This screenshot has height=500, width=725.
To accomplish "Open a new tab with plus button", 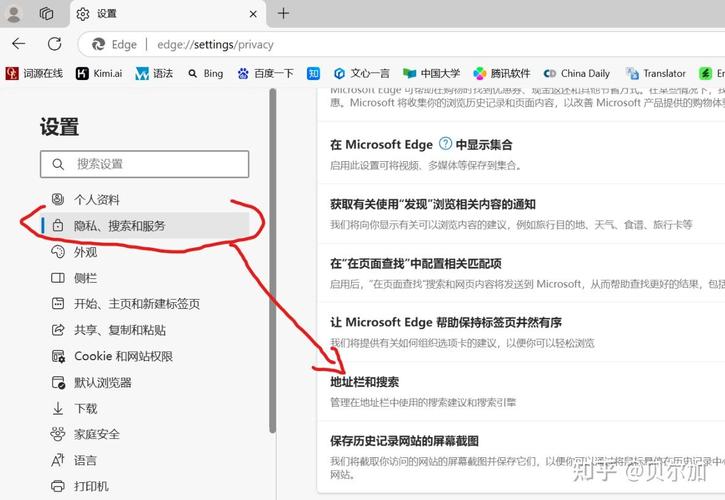I will click(x=283, y=13).
